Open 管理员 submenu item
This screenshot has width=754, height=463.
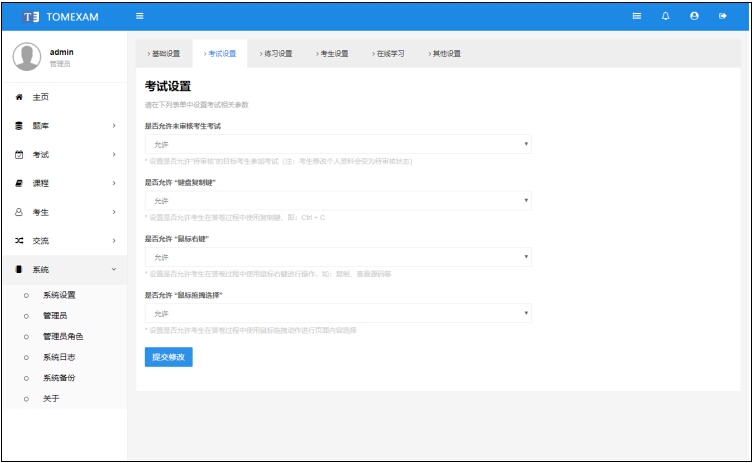click(x=55, y=315)
